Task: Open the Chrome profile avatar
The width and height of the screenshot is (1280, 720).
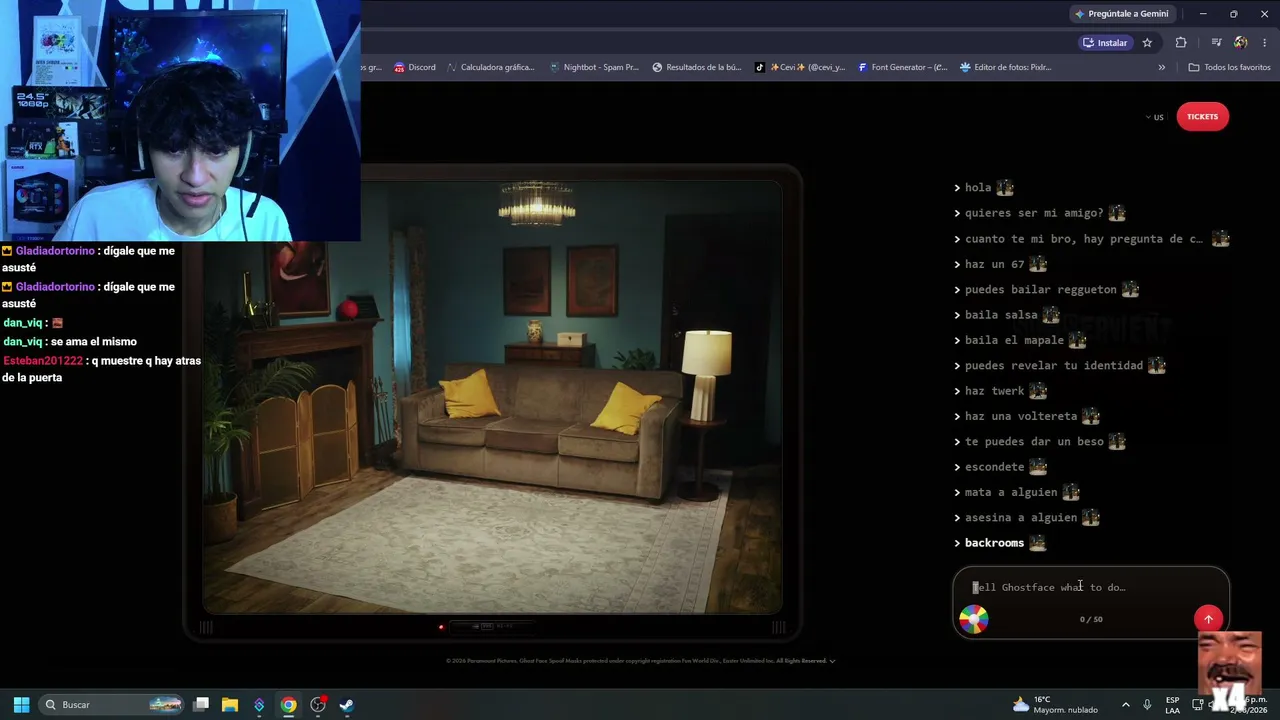Action: [1241, 43]
